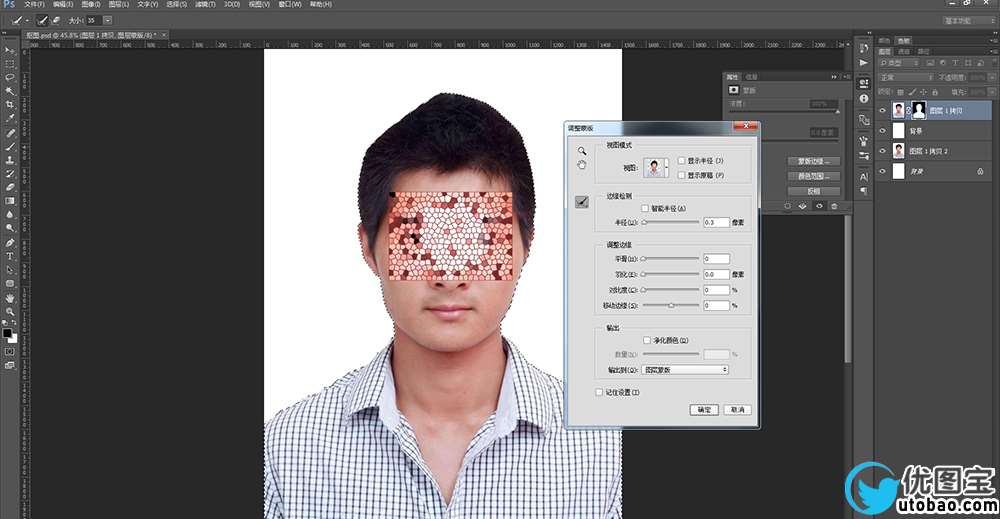Collapse the Properties panel double arrow
Screen dimensions: 1000x519
[834, 77]
